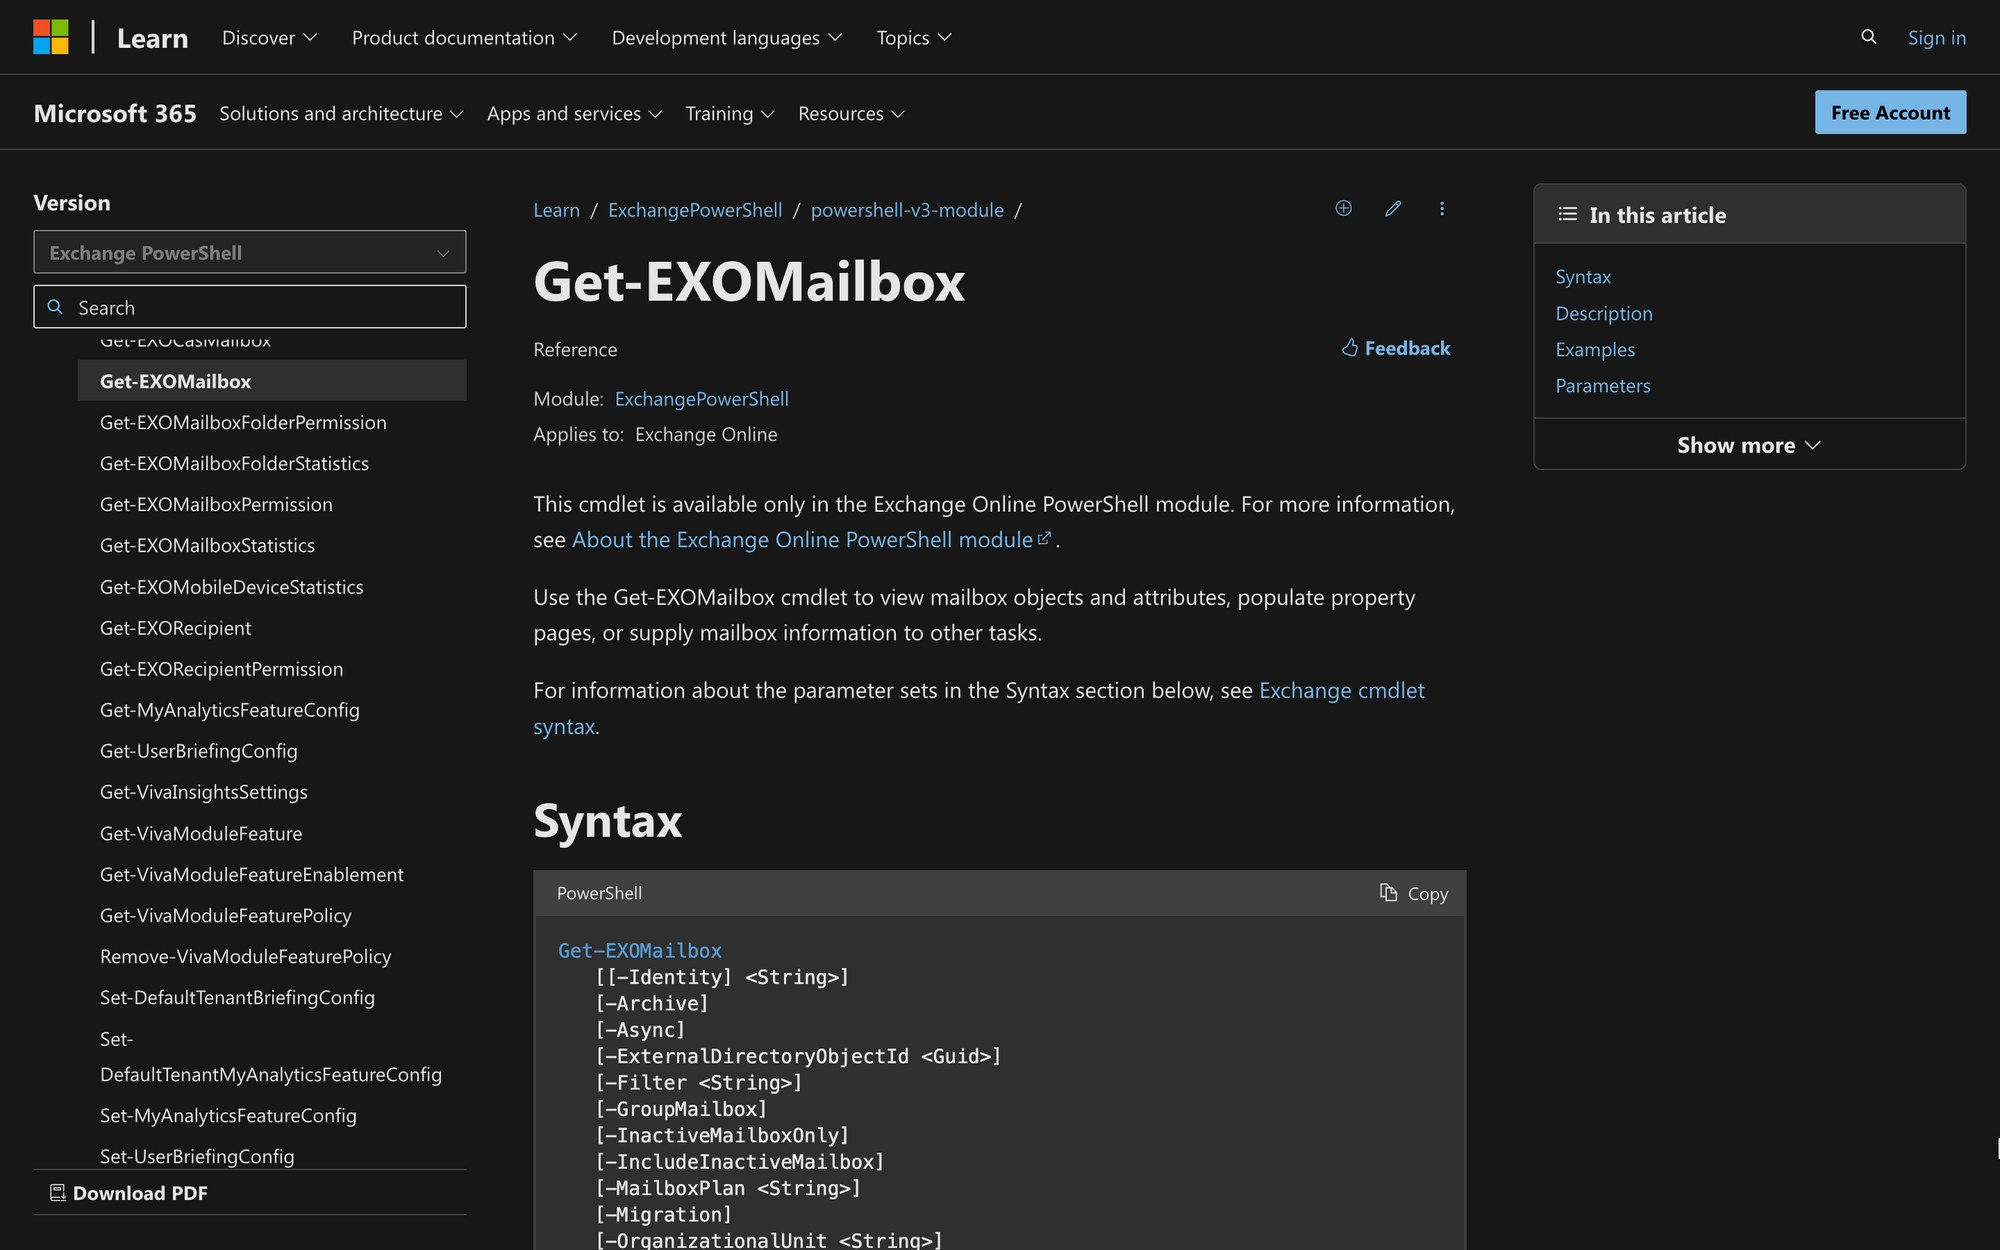Screen dimensions: 2000x1250
Task: Click the edit (pencil) icon in the toolbar
Action: (x=1391, y=209)
